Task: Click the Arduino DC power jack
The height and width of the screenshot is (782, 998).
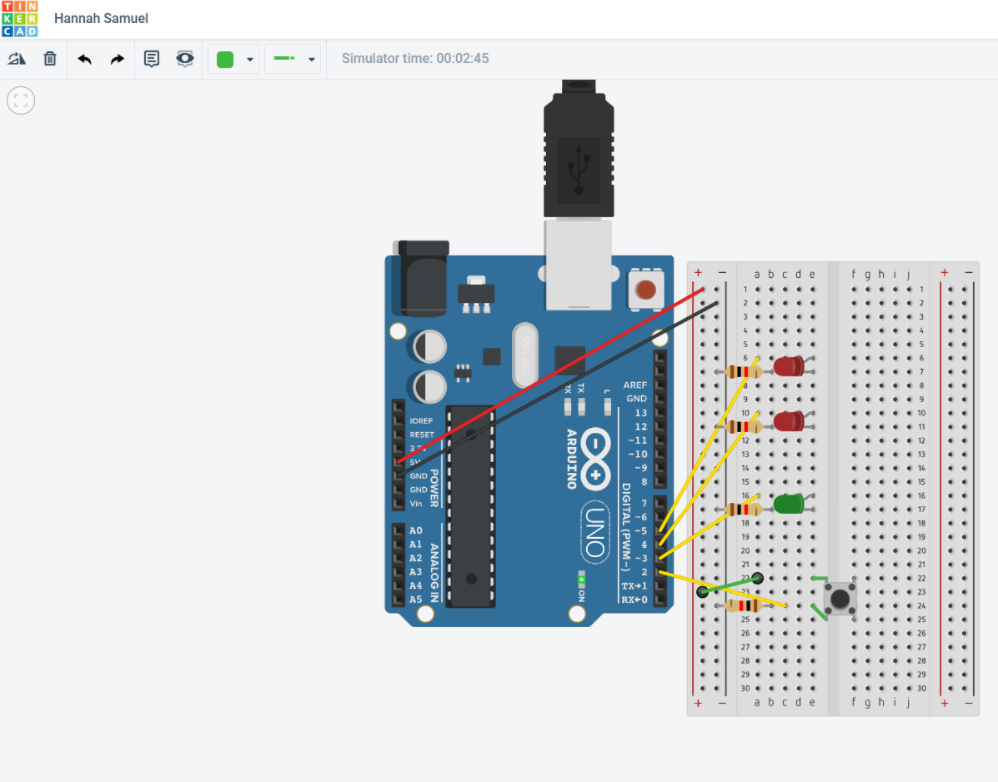Action: pos(421,278)
